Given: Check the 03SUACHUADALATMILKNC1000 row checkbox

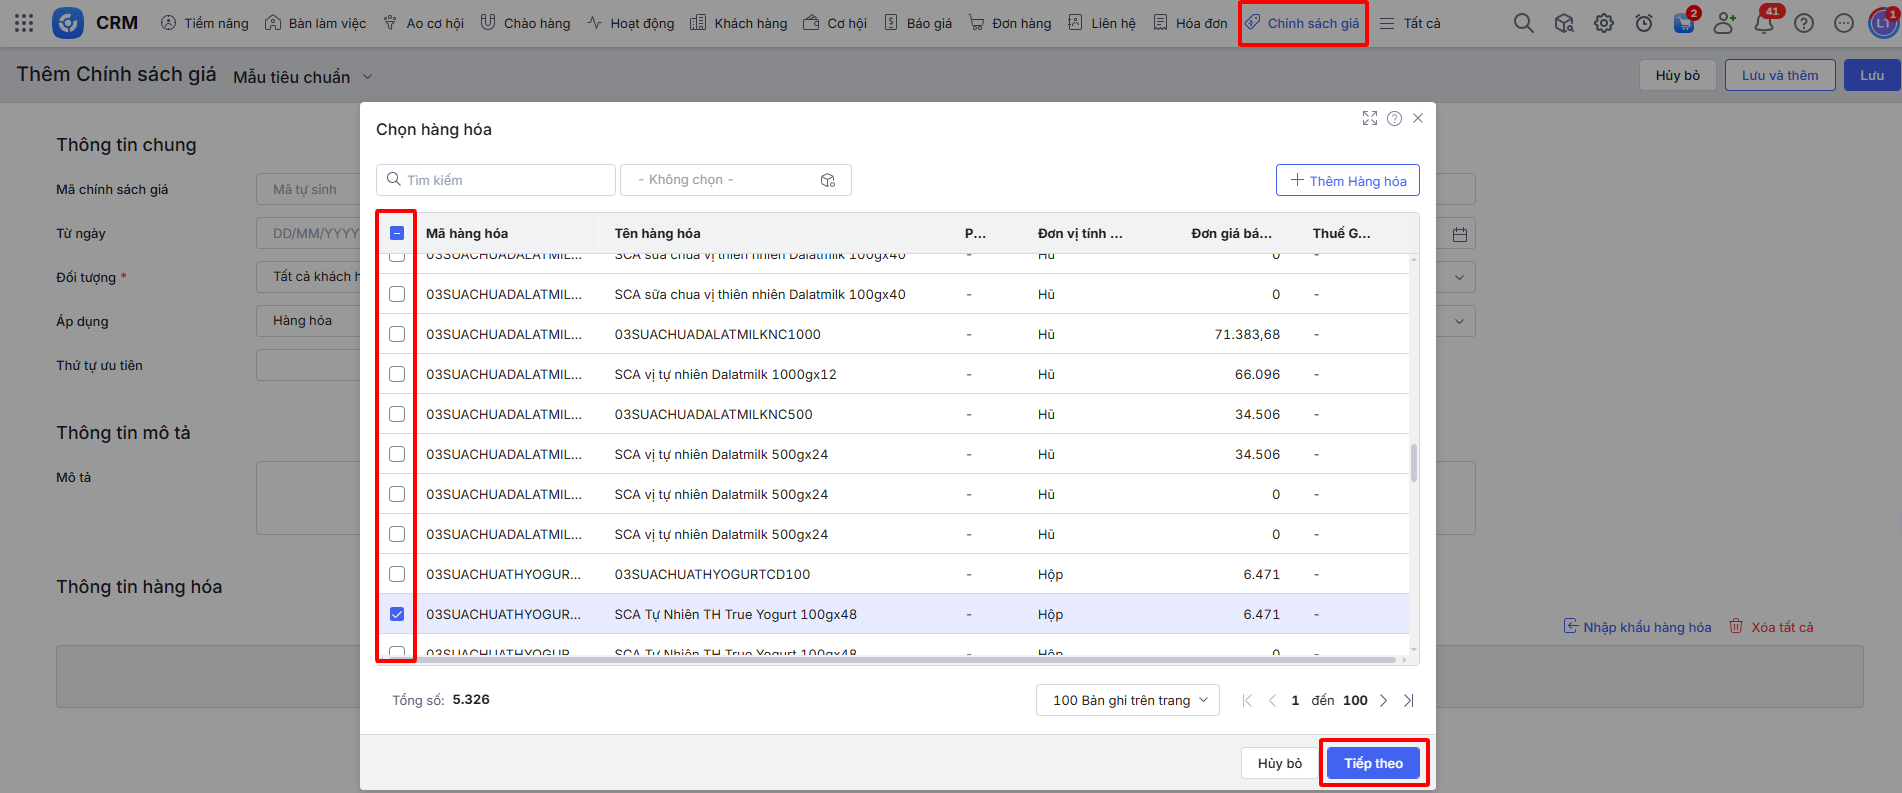Looking at the screenshot, I should [397, 334].
